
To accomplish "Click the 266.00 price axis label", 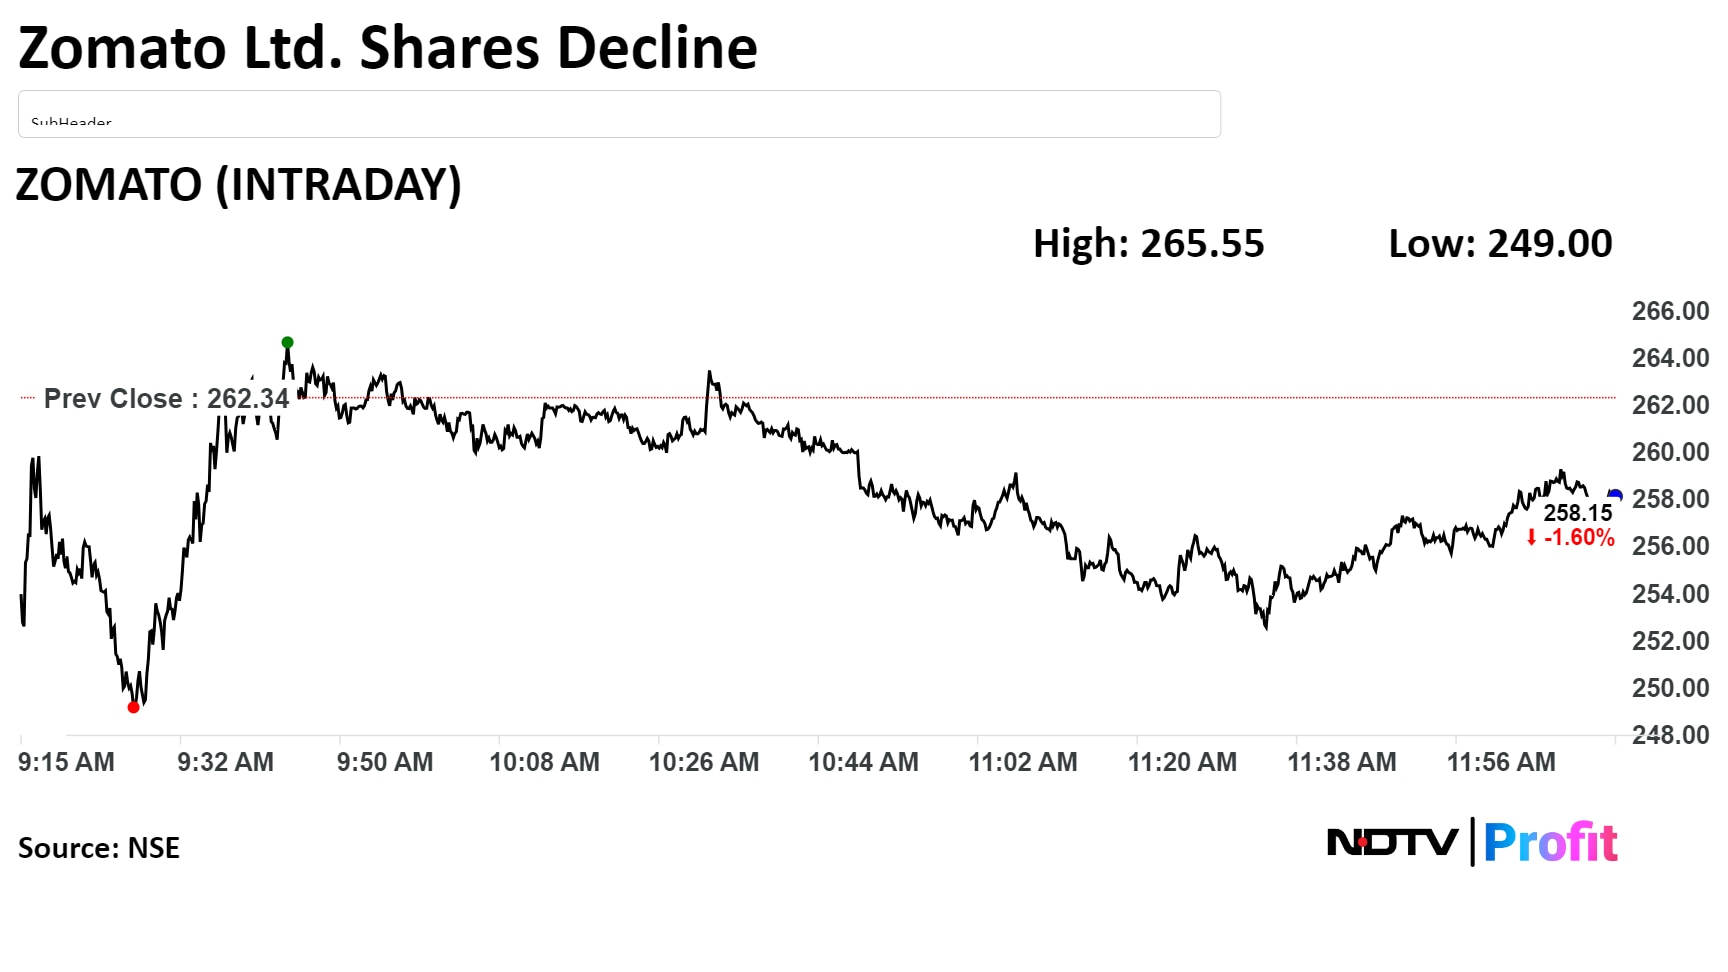I will (1670, 311).
